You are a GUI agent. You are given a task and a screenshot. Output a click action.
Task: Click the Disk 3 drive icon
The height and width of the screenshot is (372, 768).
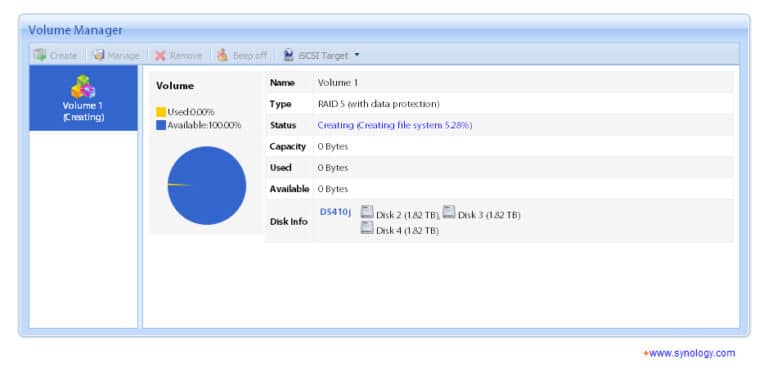click(449, 212)
